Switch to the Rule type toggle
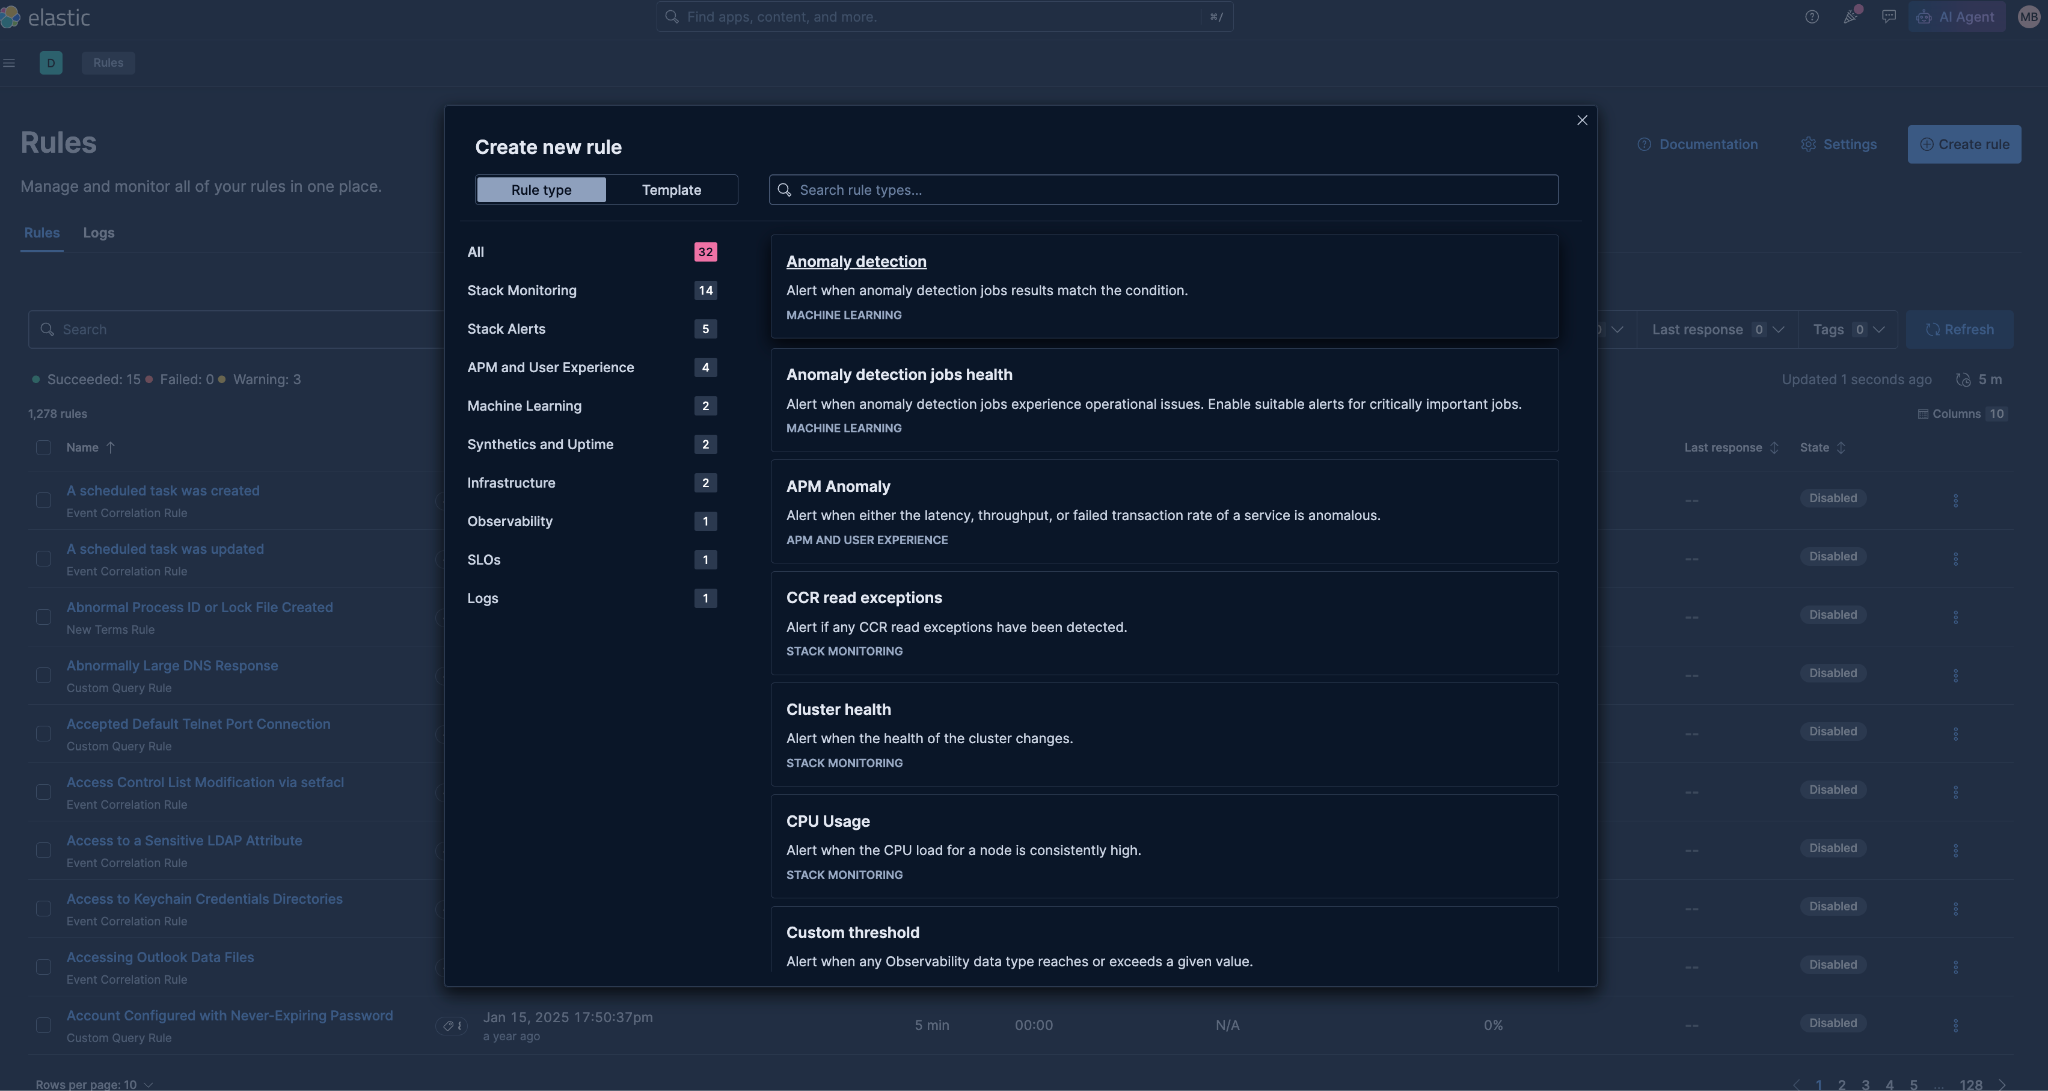This screenshot has width=2048, height=1091. point(541,190)
